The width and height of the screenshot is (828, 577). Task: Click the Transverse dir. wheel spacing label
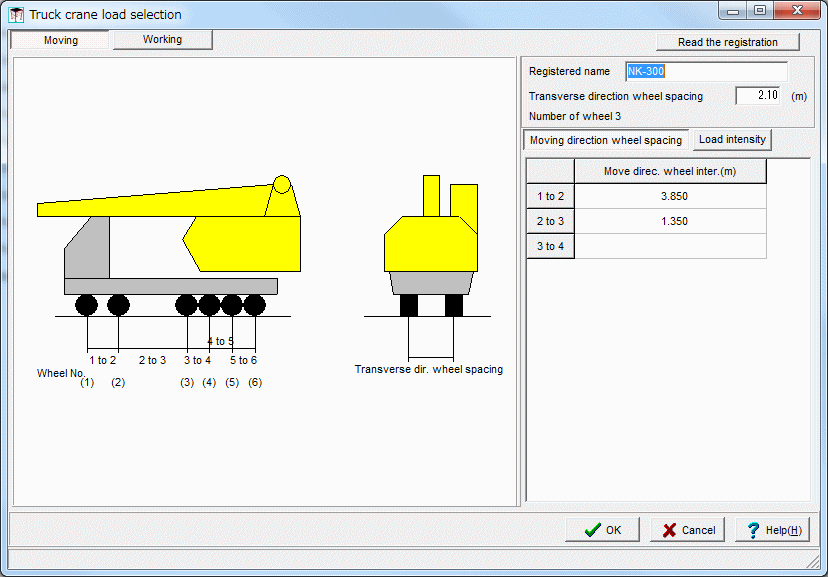point(428,370)
